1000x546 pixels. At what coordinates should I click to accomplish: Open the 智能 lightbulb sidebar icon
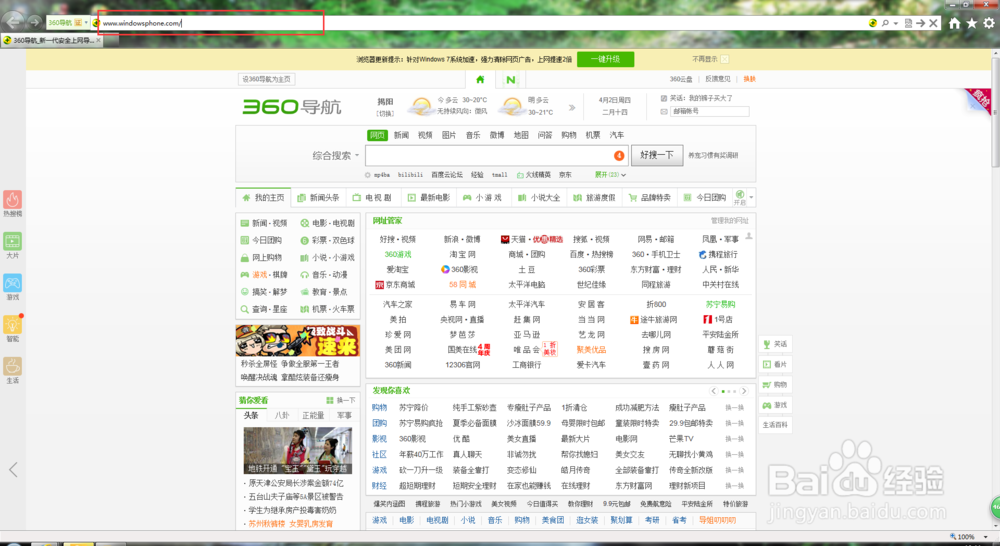click(x=12, y=325)
